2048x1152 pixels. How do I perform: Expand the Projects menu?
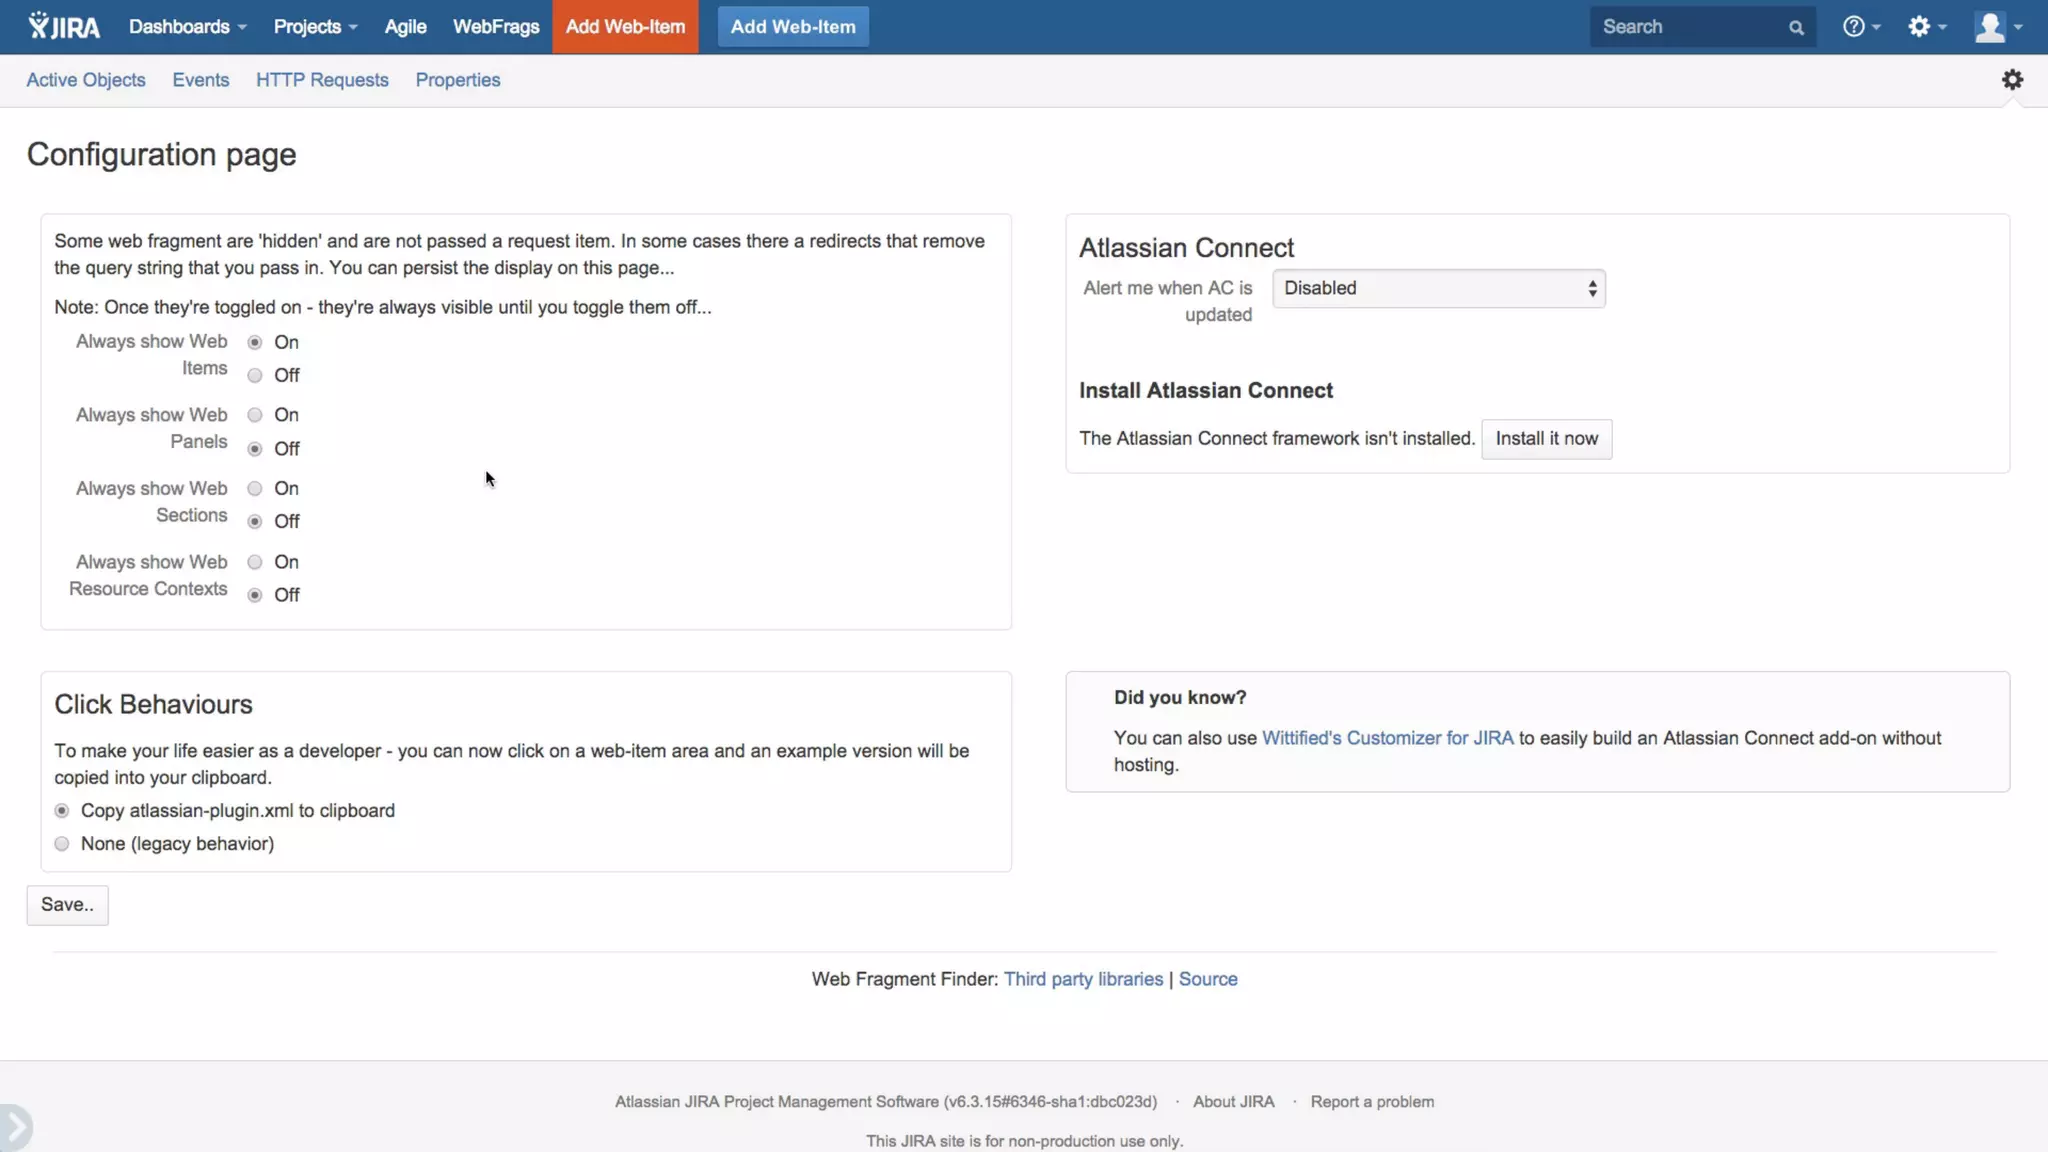(x=315, y=27)
